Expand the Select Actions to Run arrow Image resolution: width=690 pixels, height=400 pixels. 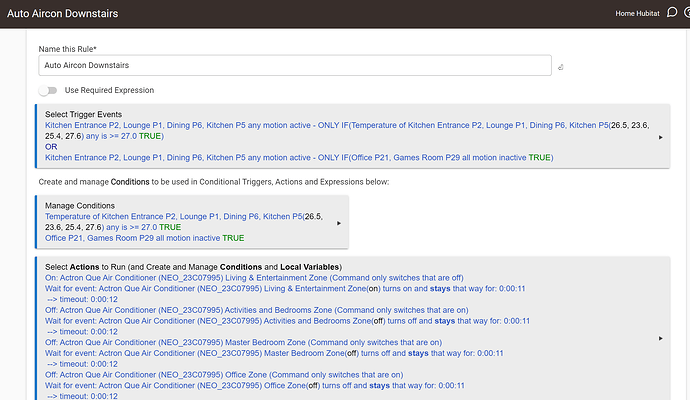[661, 338]
